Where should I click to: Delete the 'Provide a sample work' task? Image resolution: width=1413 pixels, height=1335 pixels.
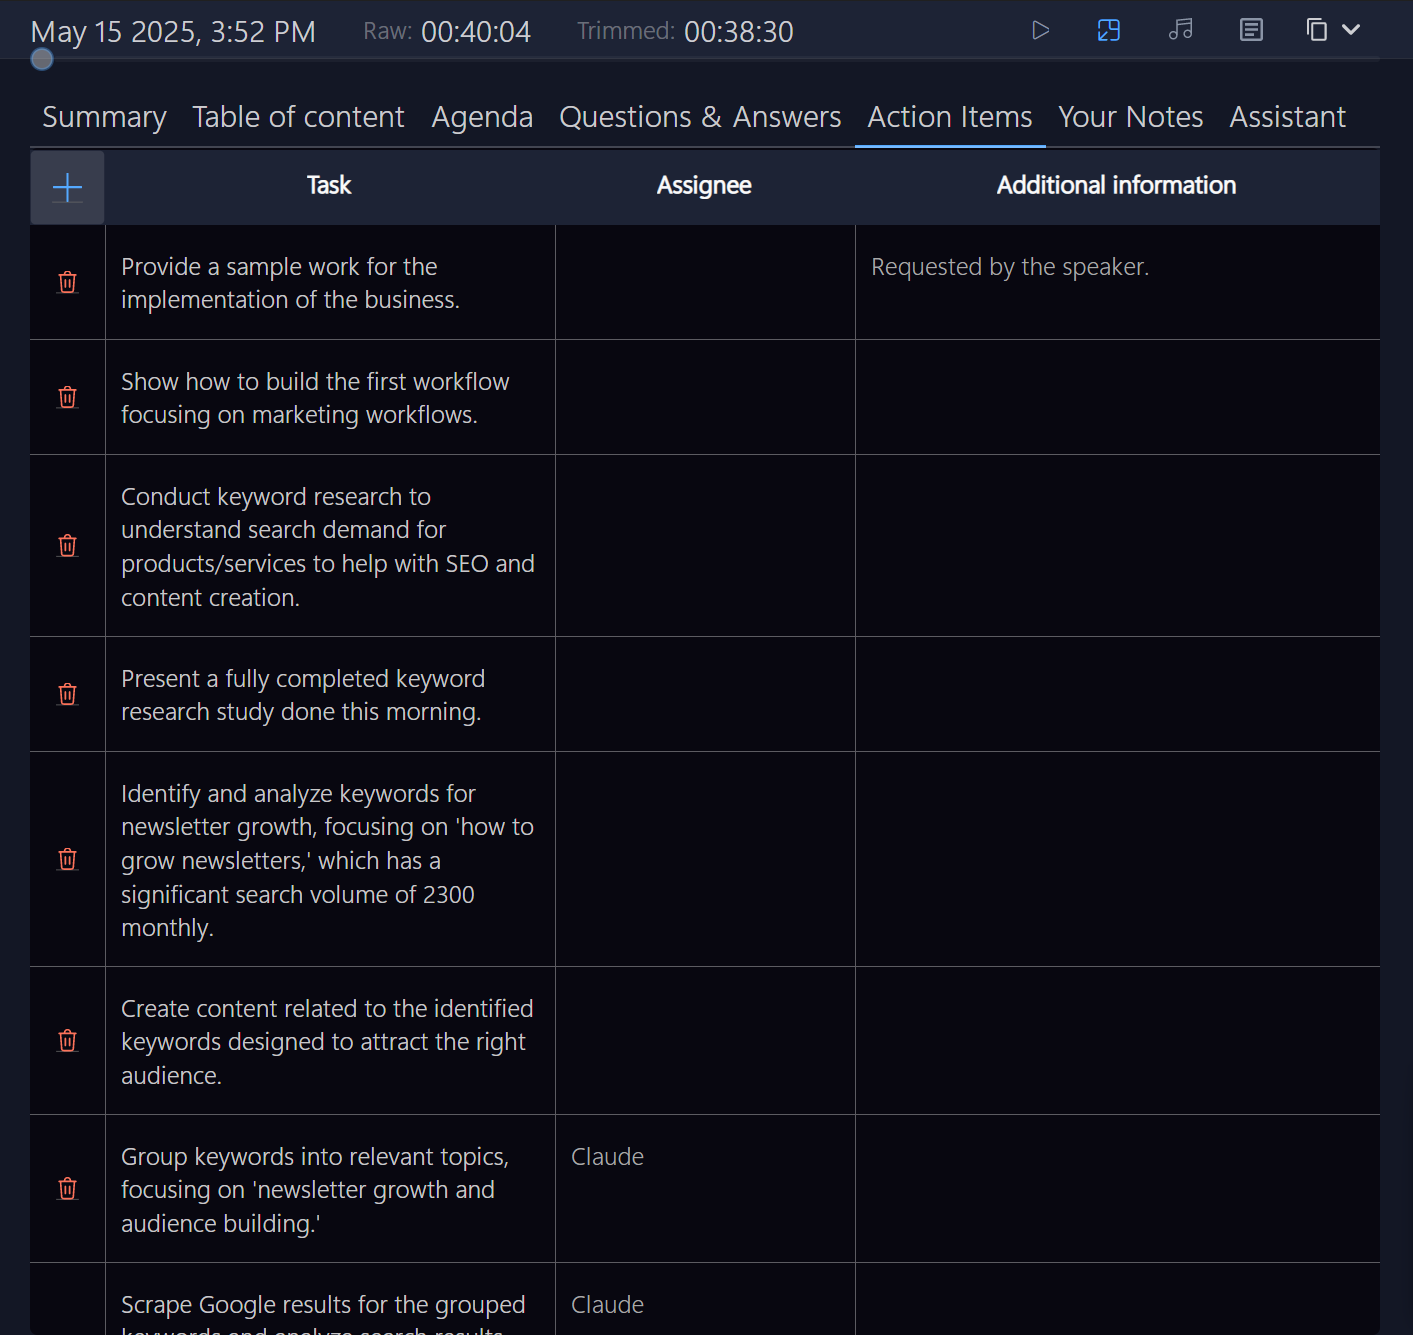click(x=67, y=283)
